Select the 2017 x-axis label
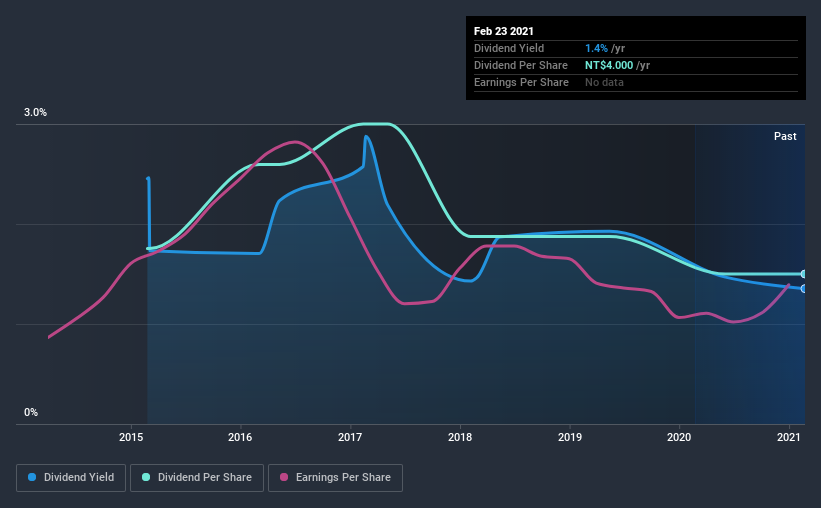821x508 pixels. [350, 437]
